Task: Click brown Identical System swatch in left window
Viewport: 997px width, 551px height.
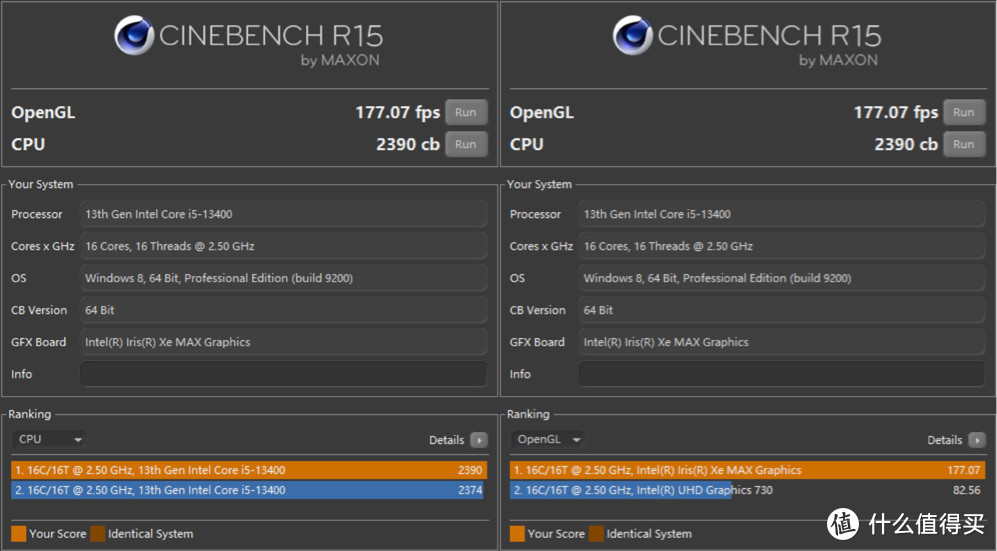Action: pos(97,534)
